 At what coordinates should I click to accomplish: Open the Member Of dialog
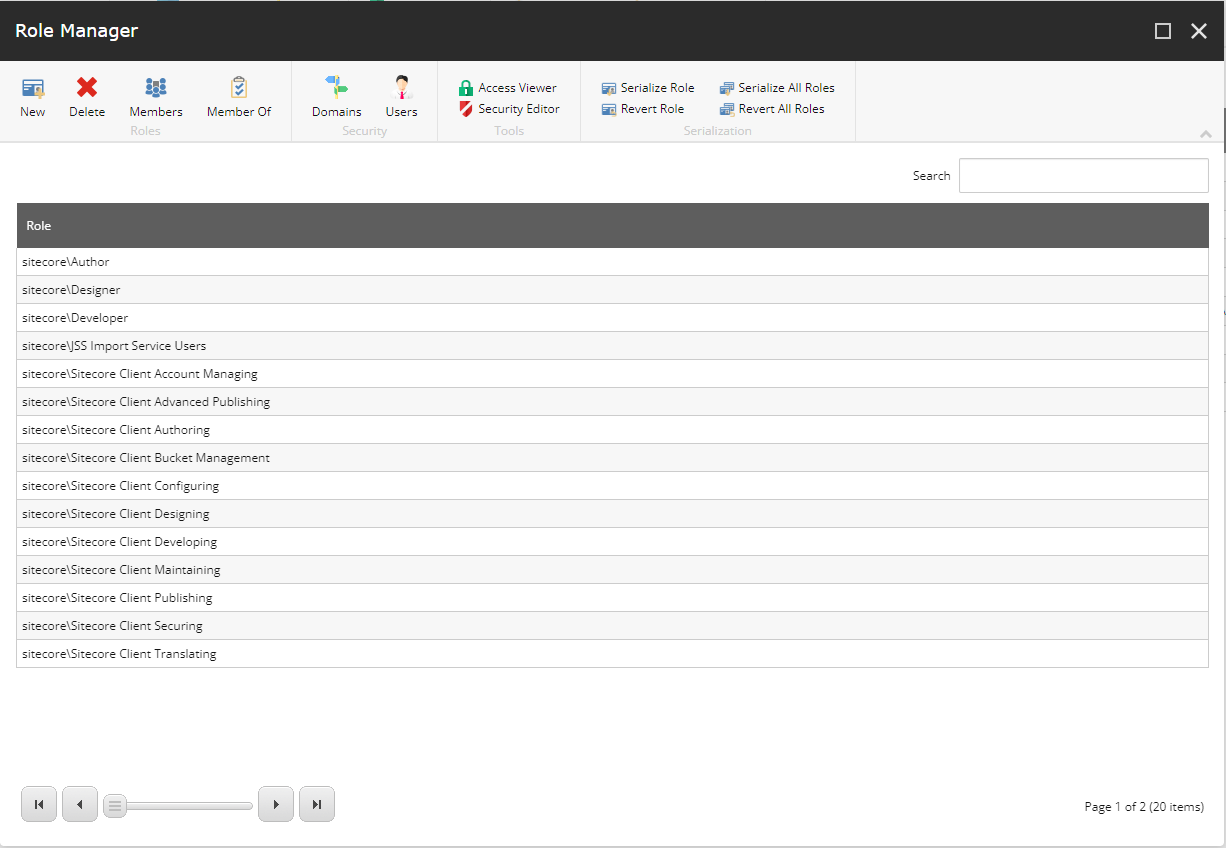(x=239, y=97)
